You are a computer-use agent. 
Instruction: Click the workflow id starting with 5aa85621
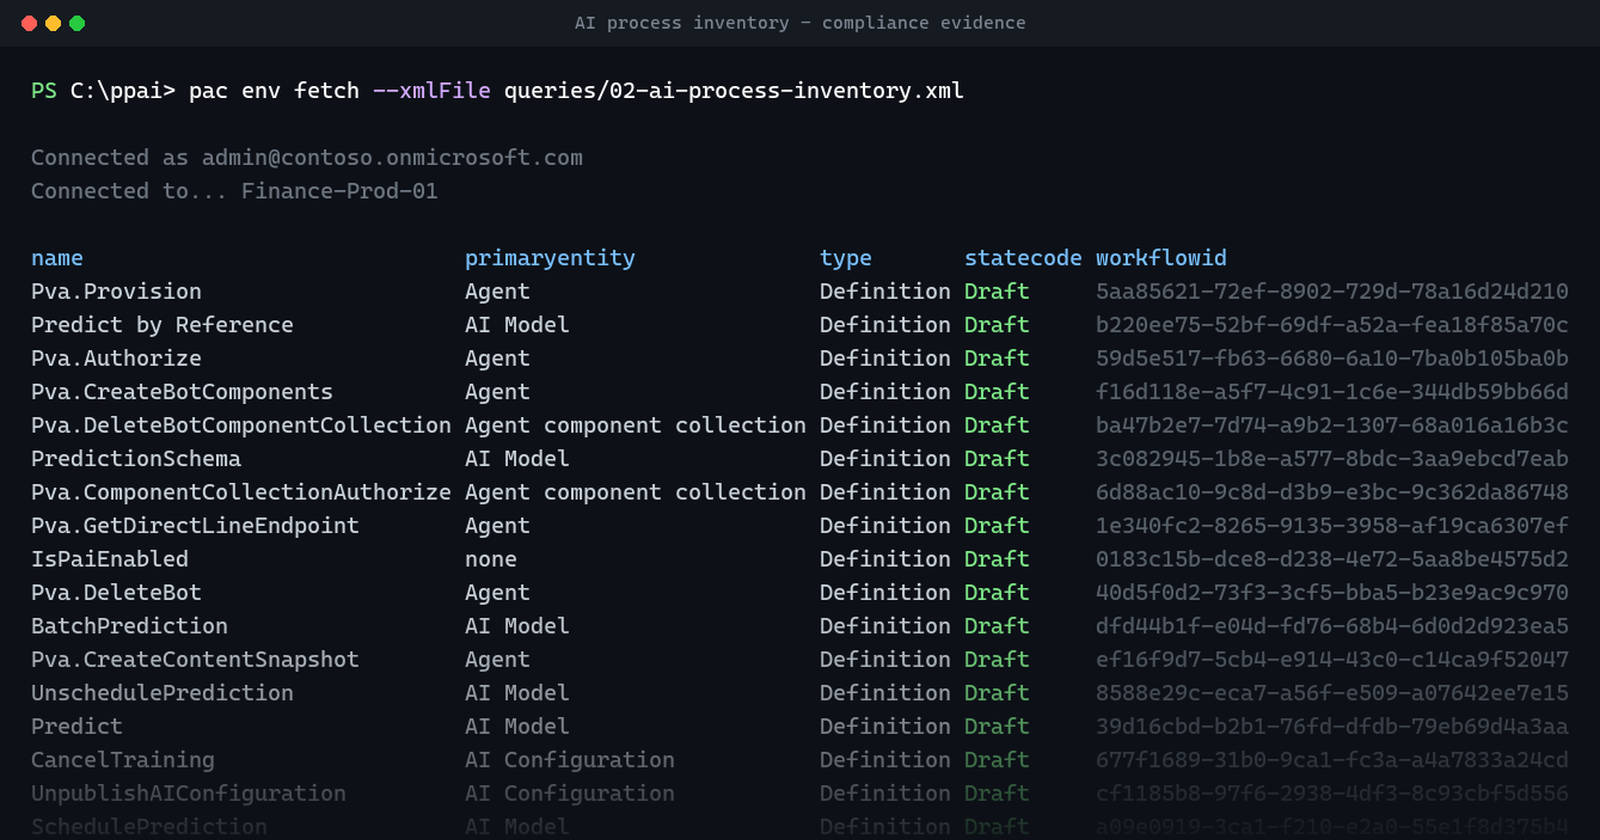pyautogui.click(x=1332, y=292)
